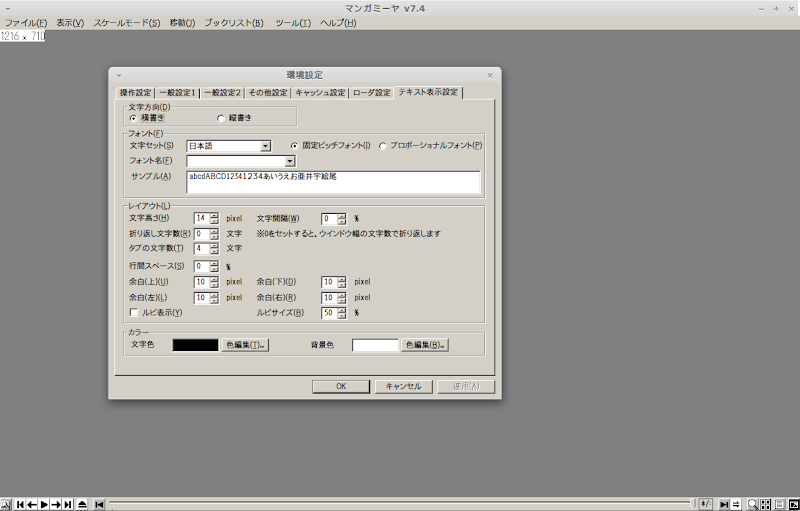Click 色編集(T) button for text color
Viewport: 800px width, 511px height.
[x=245, y=345]
